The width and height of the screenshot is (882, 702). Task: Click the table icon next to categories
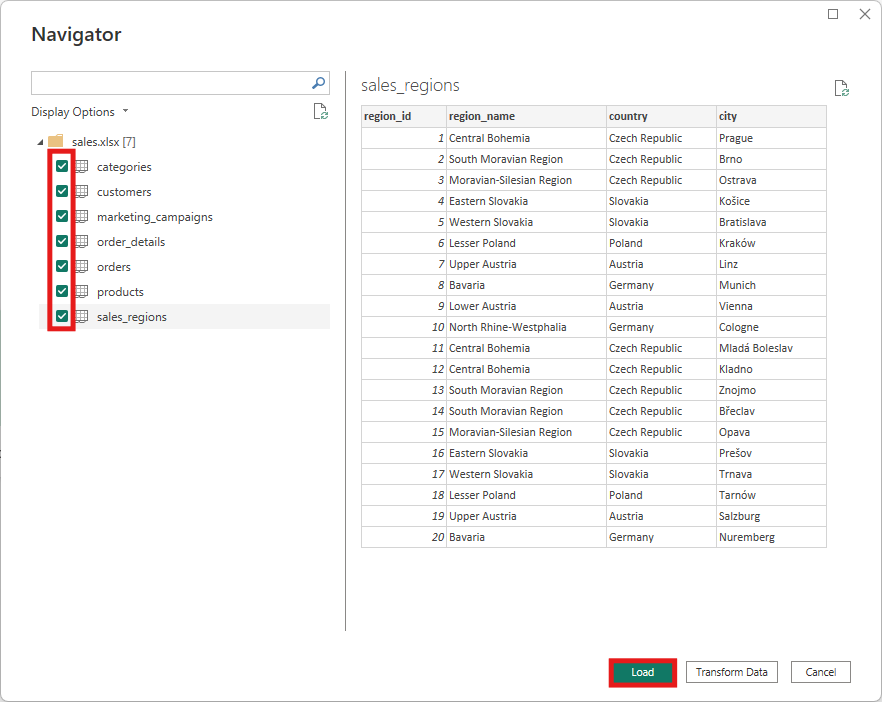[82, 166]
